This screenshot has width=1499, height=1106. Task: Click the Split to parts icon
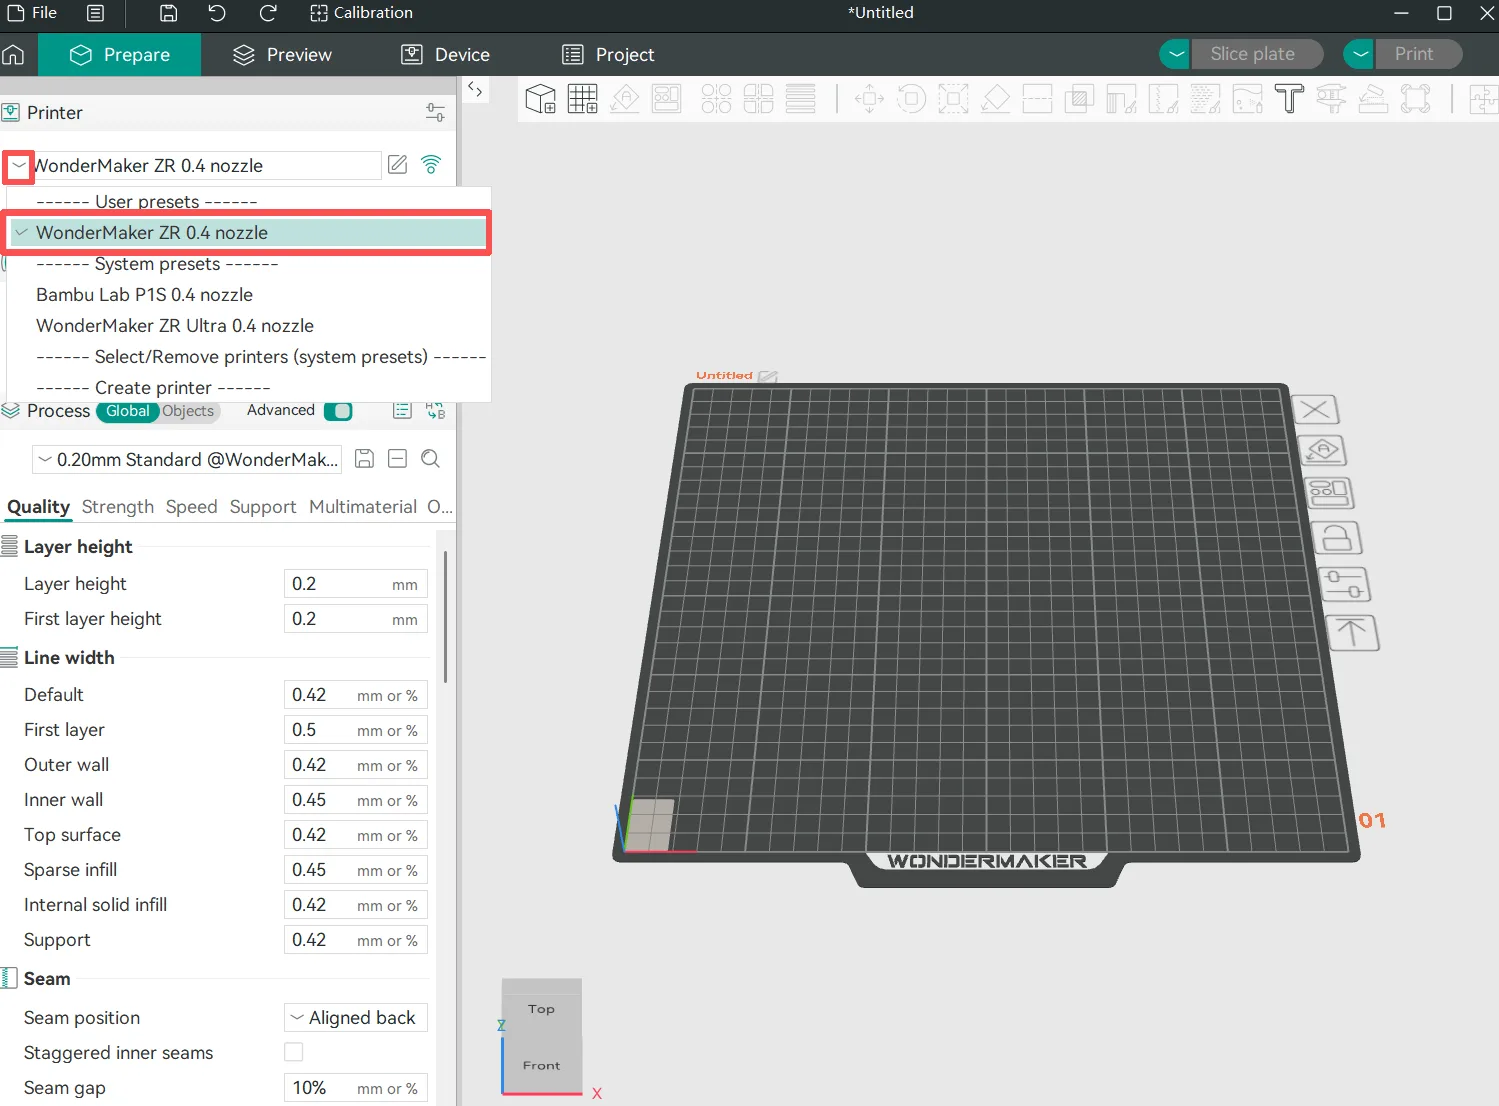pos(759,98)
